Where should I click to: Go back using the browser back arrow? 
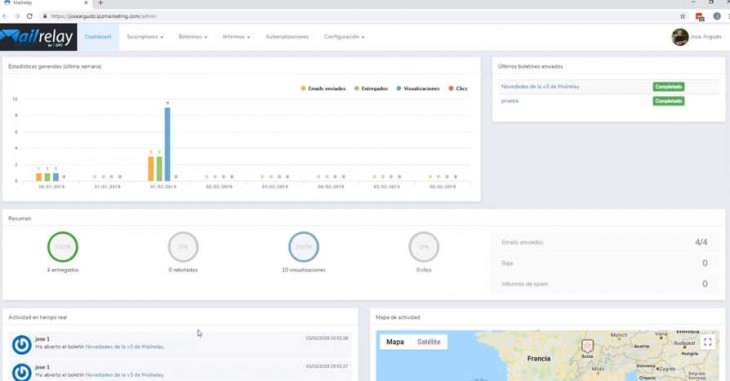(x=5, y=16)
